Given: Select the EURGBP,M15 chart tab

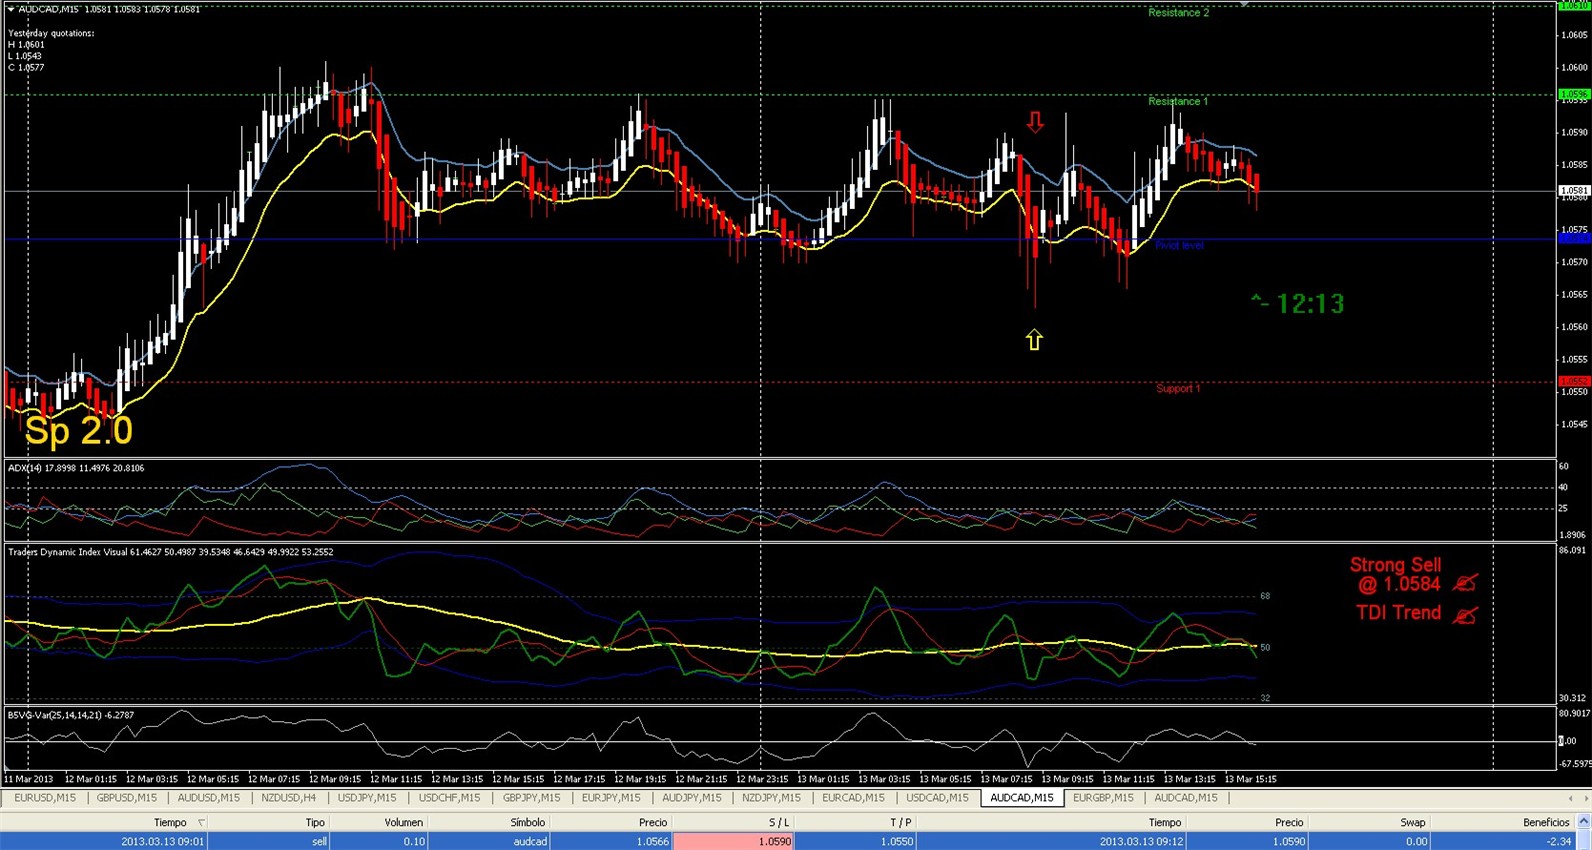Looking at the screenshot, I should point(1103,798).
